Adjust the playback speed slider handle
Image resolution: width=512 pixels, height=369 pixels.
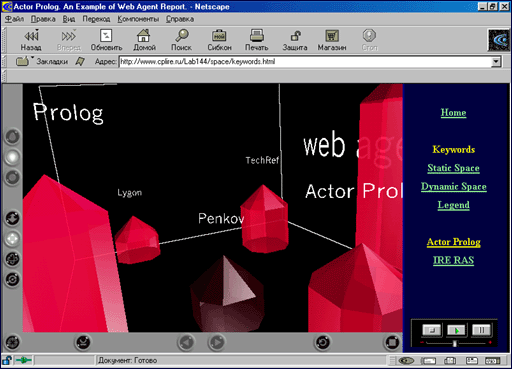click(x=454, y=343)
